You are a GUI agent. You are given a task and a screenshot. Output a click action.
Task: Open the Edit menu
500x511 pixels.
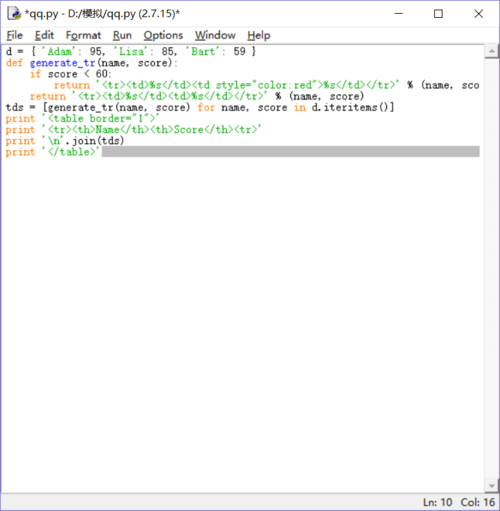pos(44,35)
